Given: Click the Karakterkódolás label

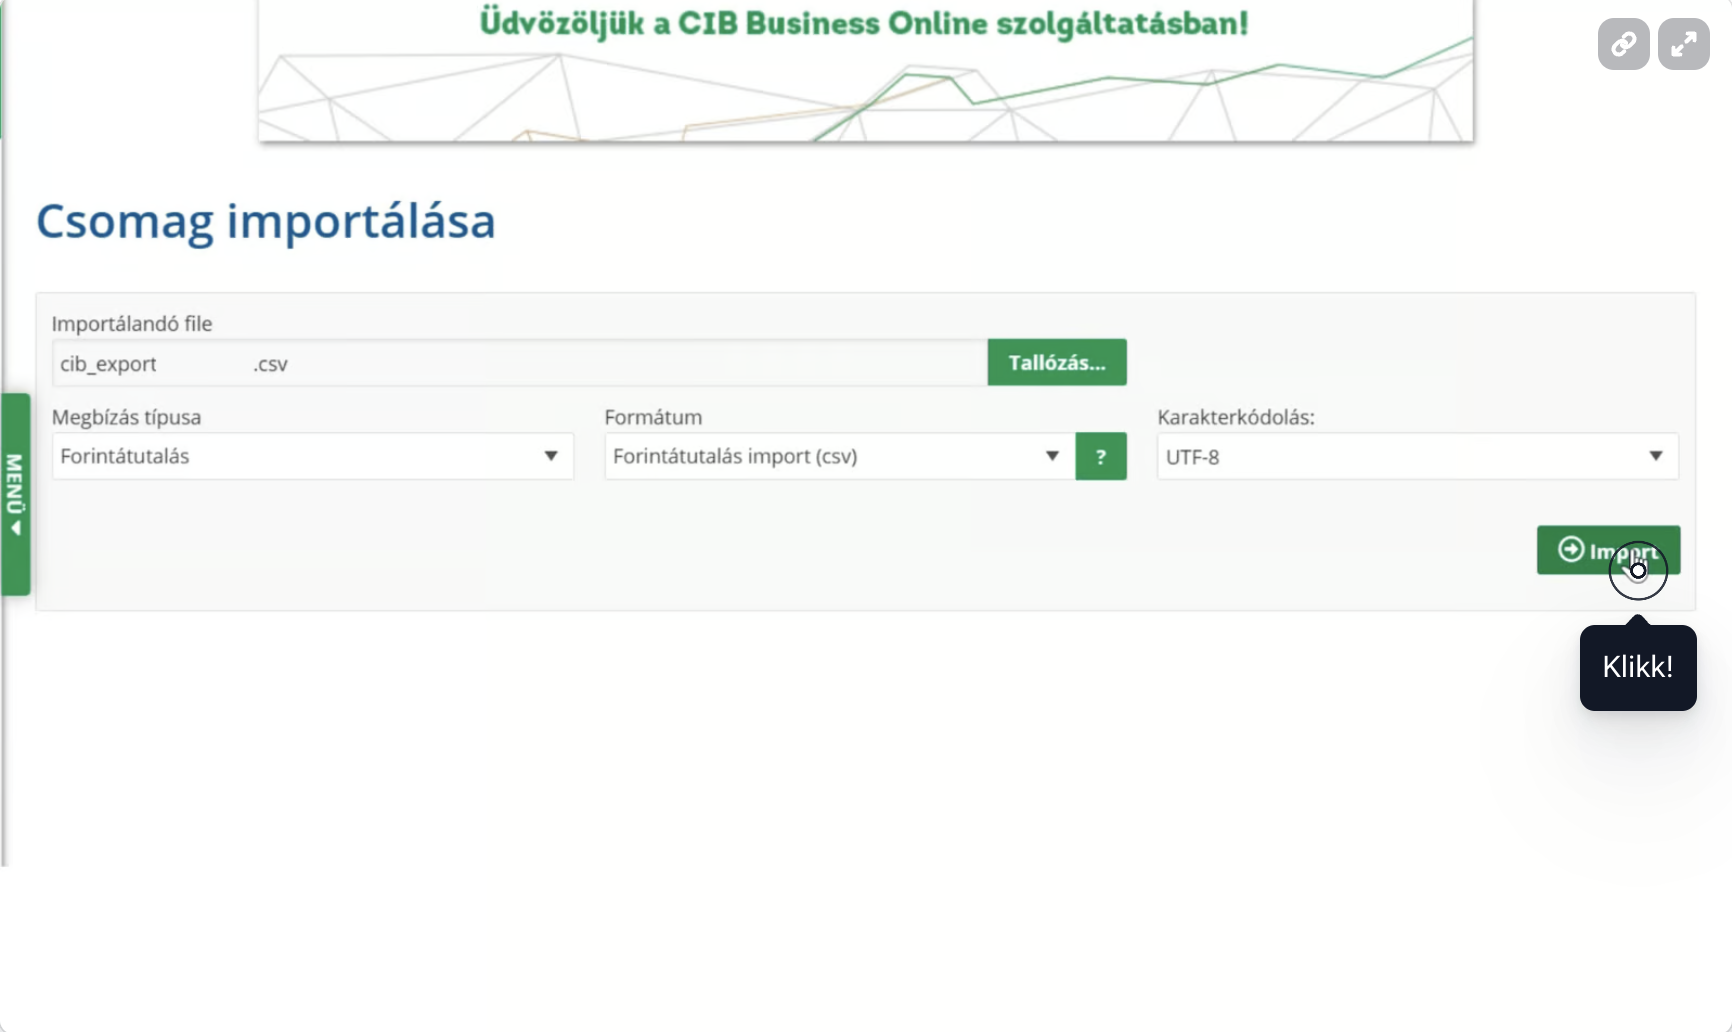Looking at the screenshot, I should click(x=1236, y=417).
